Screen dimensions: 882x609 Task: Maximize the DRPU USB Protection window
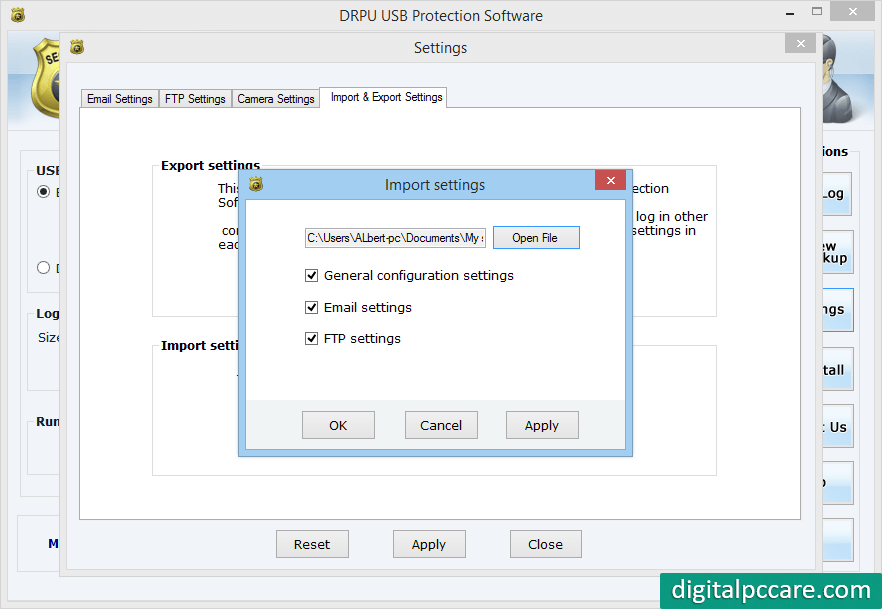[817, 11]
